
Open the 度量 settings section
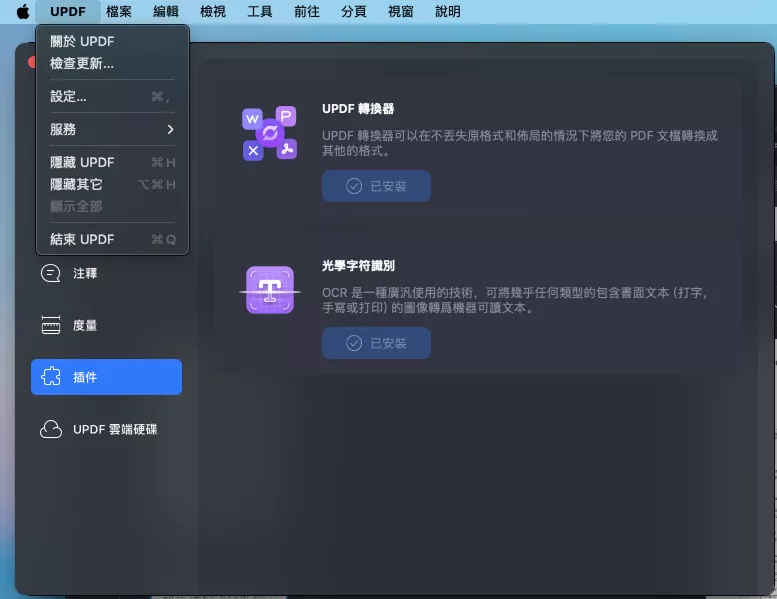click(106, 326)
